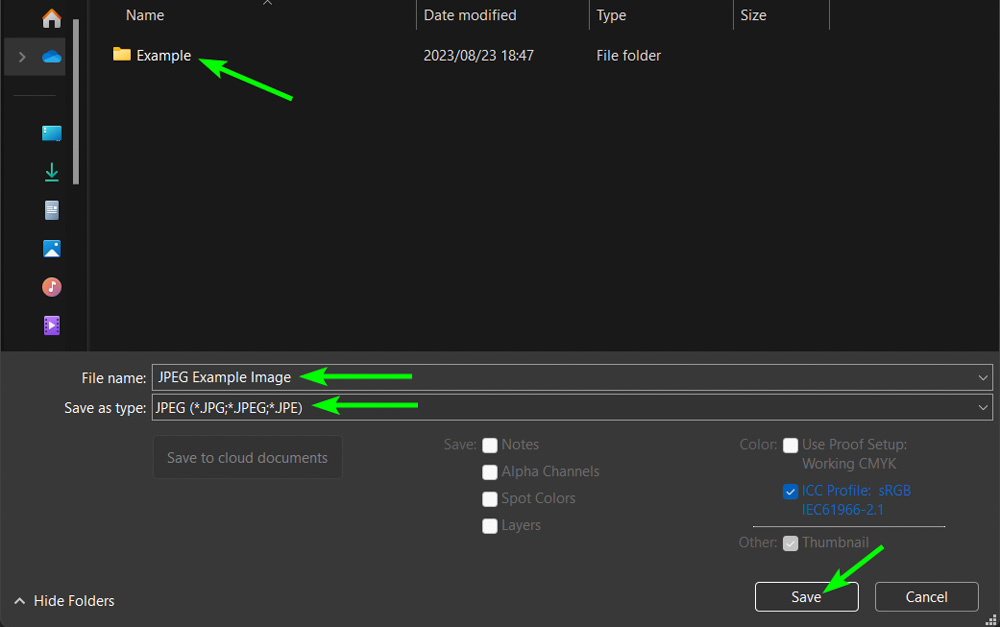Click Save to cloud documents button
Viewport: 1000px width, 627px height.
247,457
